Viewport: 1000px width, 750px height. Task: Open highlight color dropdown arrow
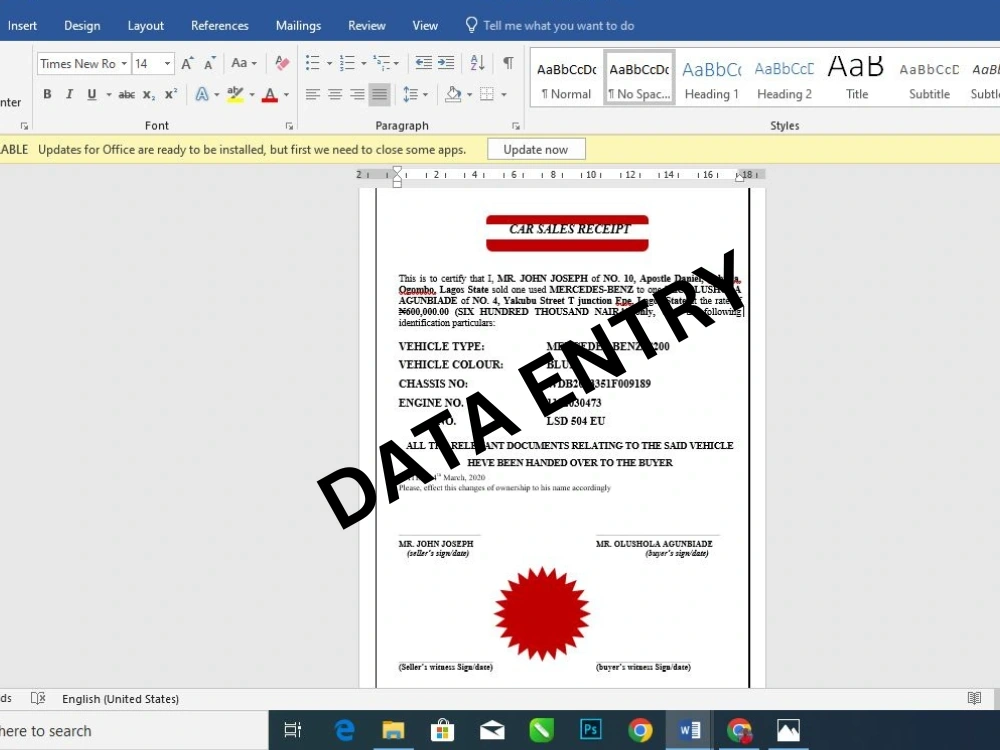(x=252, y=94)
